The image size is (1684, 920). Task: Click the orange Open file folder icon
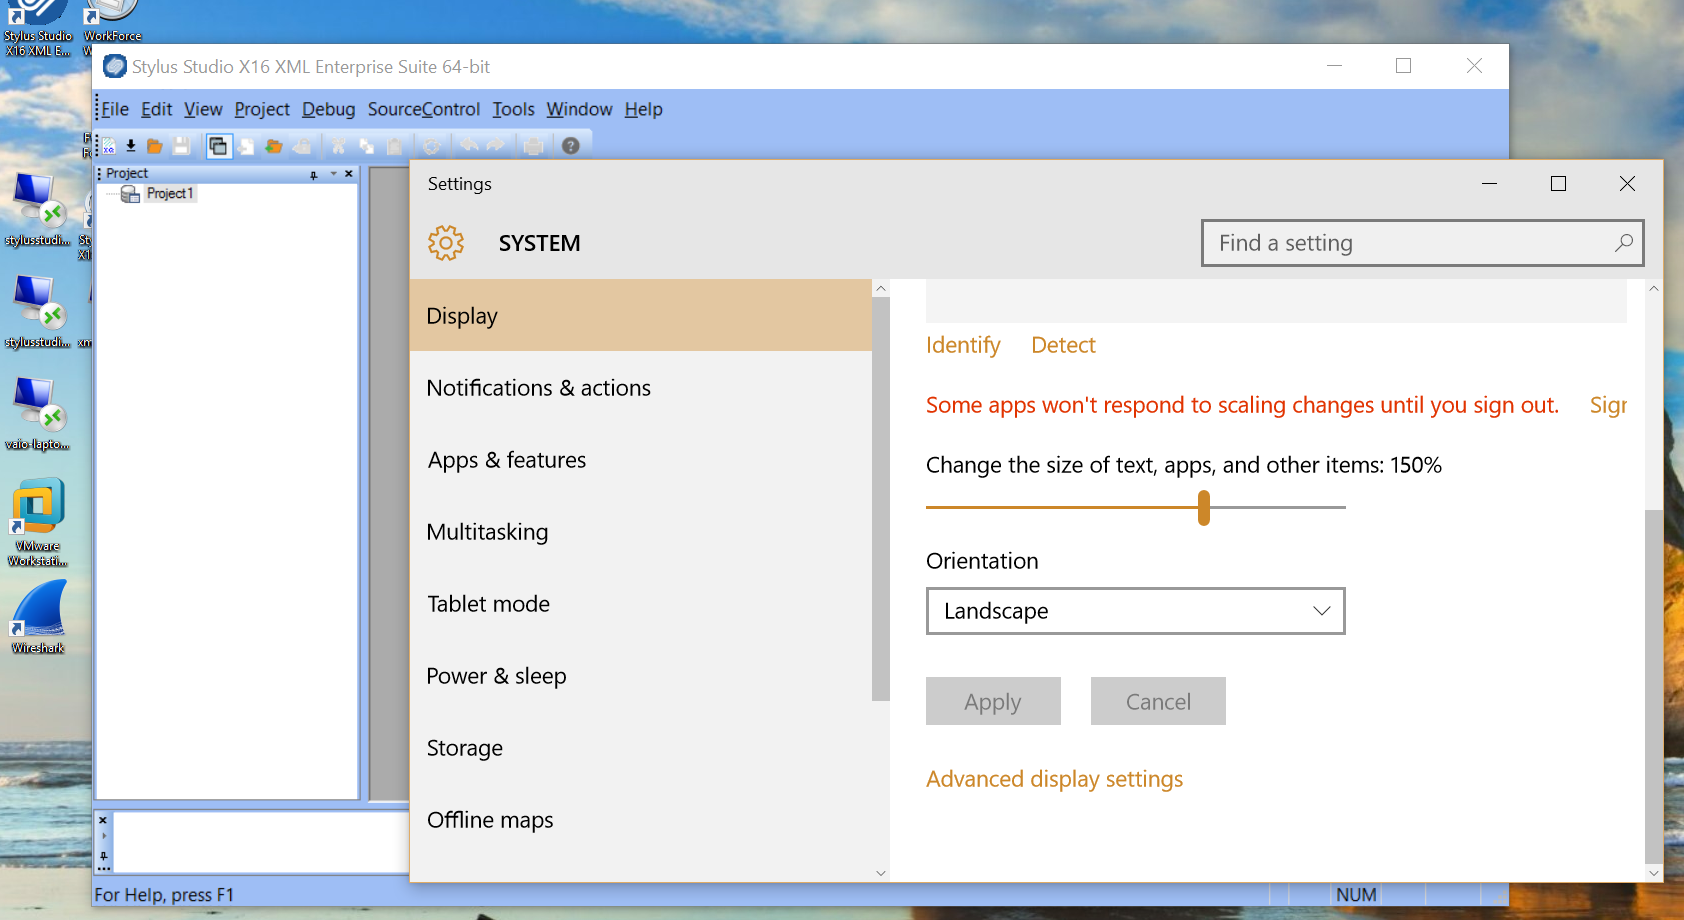coord(154,147)
